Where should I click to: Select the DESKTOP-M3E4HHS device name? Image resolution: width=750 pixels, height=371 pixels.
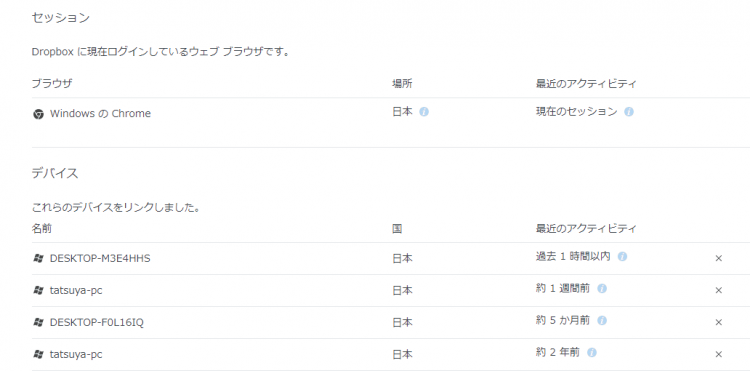point(100,259)
